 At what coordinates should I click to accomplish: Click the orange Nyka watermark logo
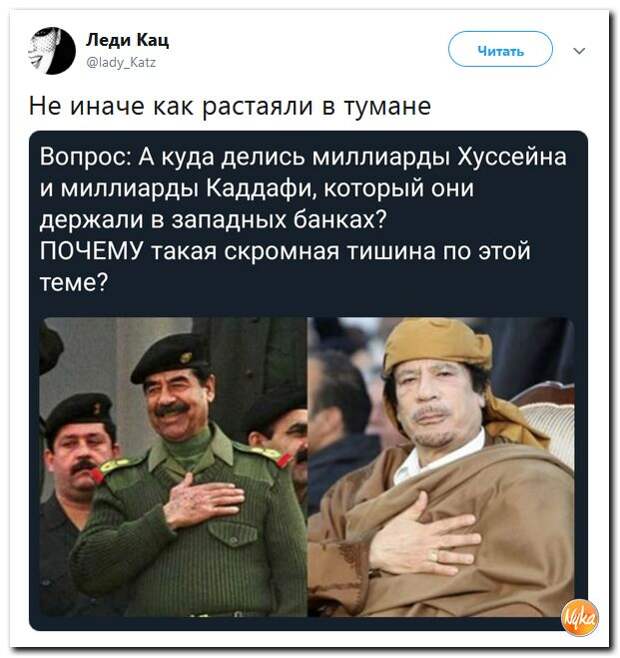pos(580,617)
